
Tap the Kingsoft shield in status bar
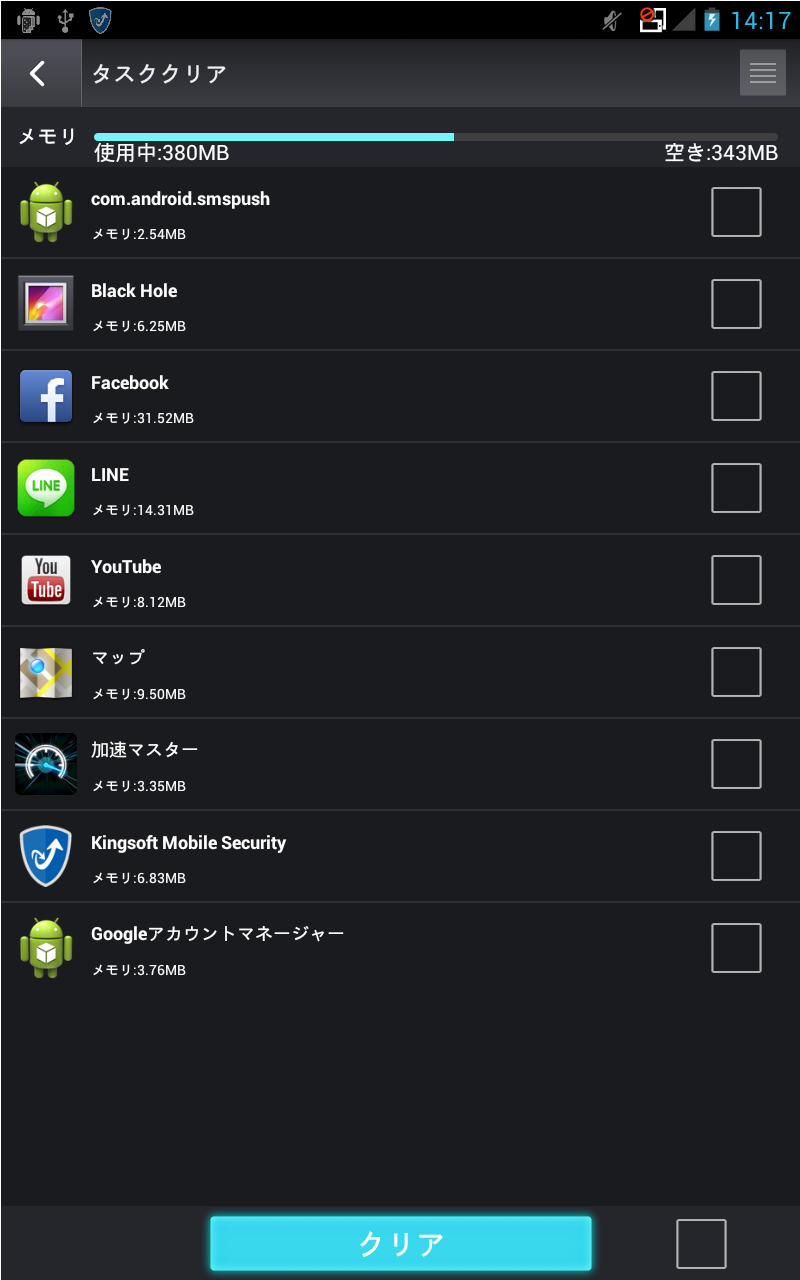click(100, 20)
